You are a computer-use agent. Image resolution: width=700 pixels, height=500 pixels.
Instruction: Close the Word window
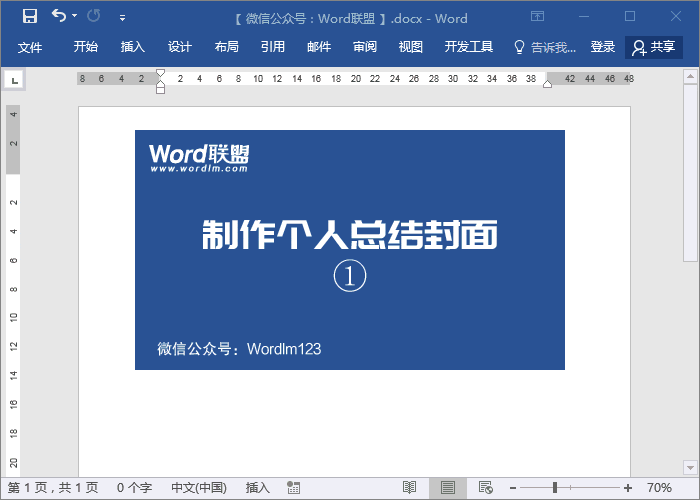[x=676, y=17]
